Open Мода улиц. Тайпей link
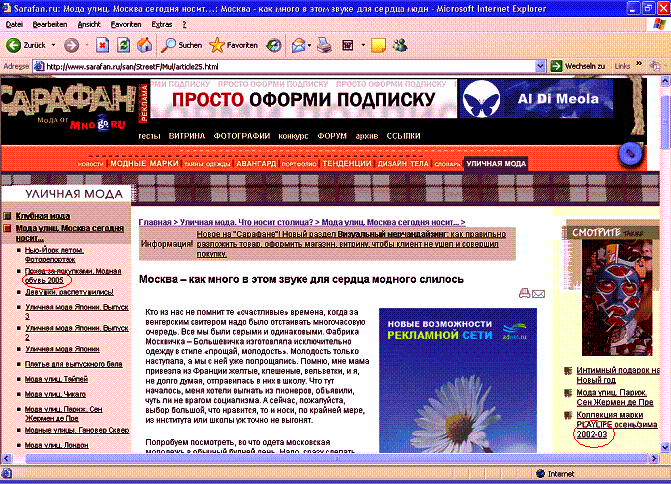This screenshot has width=671, height=484. [x=56, y=379]
